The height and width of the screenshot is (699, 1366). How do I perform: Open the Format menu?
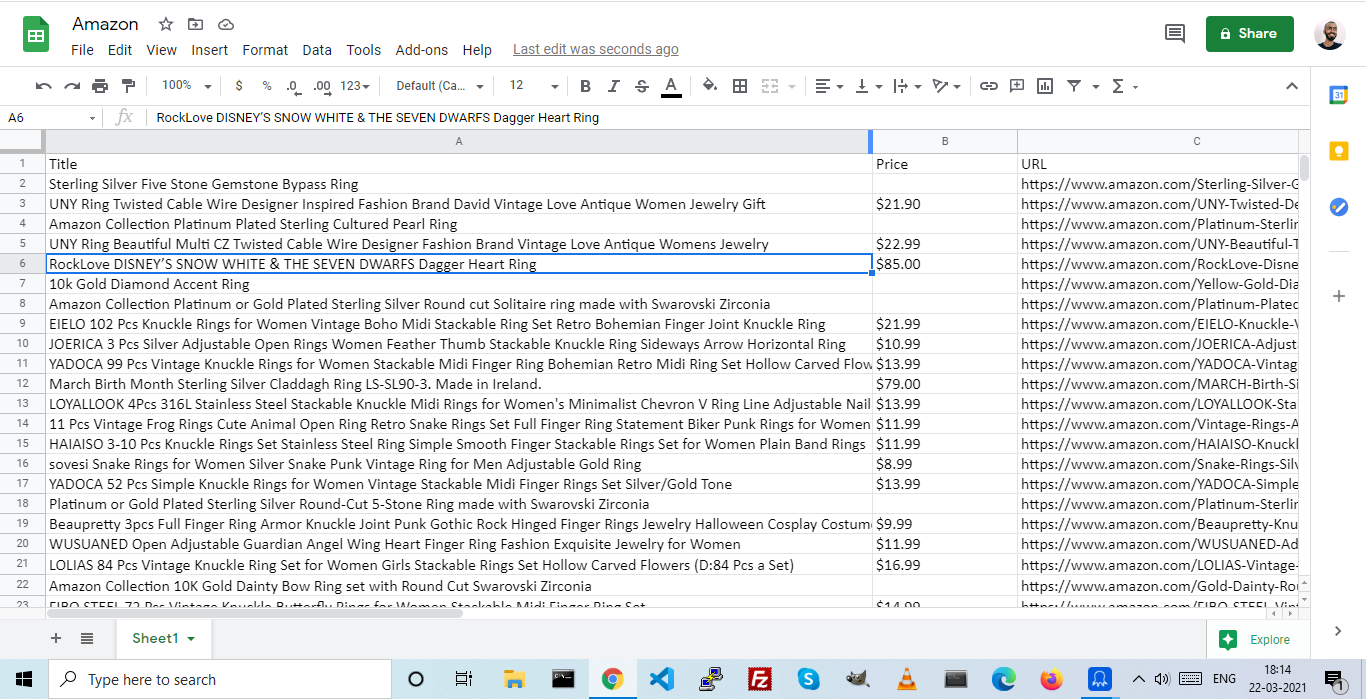(265, 50)
